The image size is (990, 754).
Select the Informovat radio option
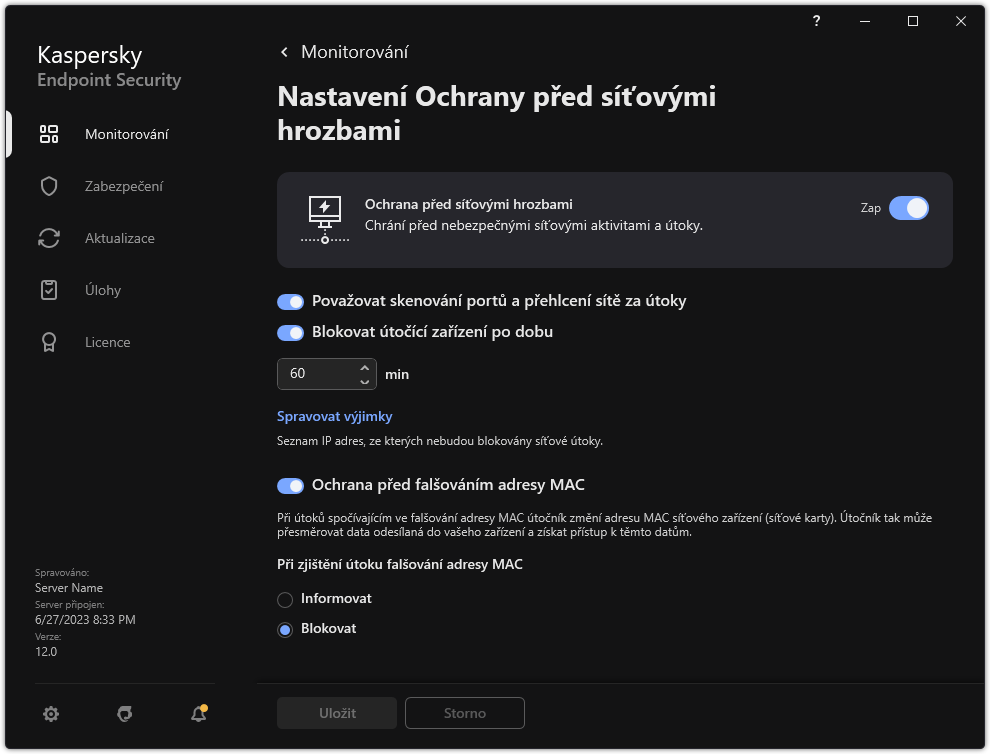tap(285, 598)
